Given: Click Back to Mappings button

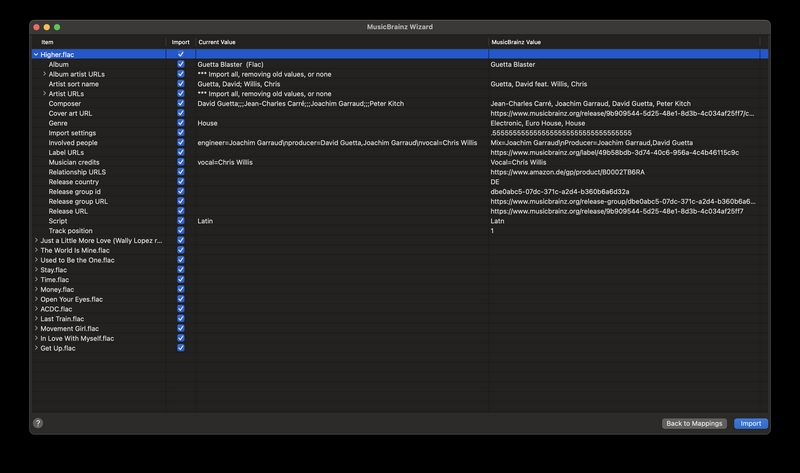Looking at the screenshot, I should [x=694, y=424].
